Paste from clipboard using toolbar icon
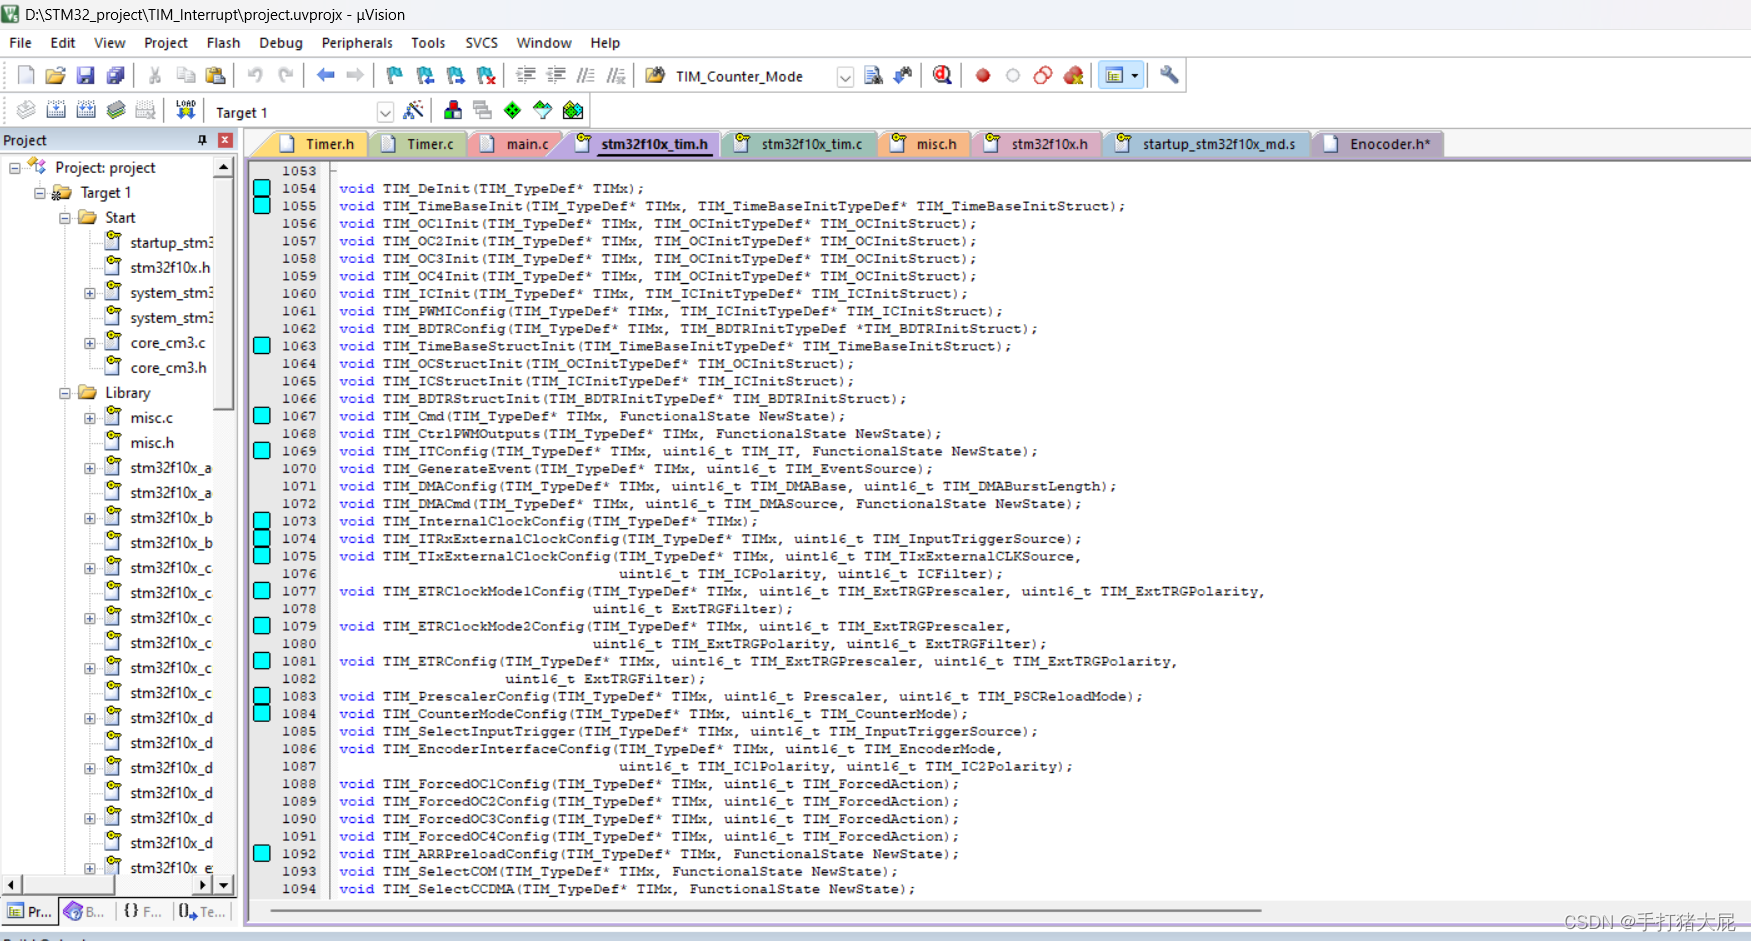This screenshot has height=941, width=1751. click(215, 75)
